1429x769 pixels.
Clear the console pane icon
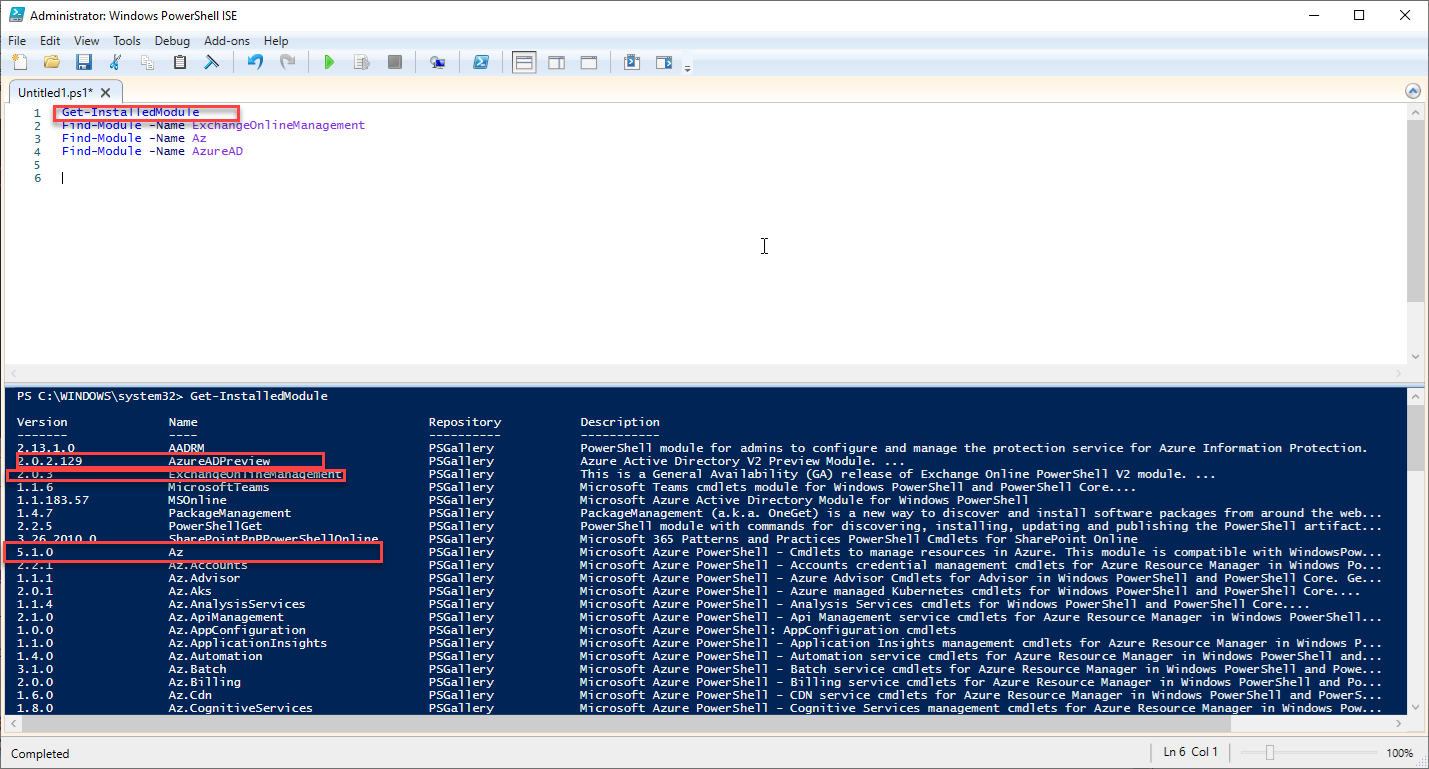(212, 63)
